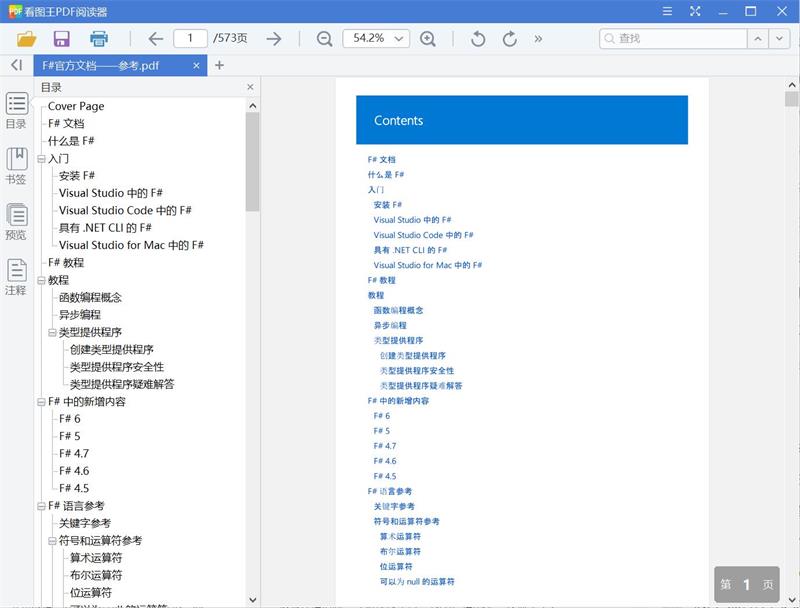Go to the previous page arrow
The image size is (800, 608).
(x=155, y=38)
